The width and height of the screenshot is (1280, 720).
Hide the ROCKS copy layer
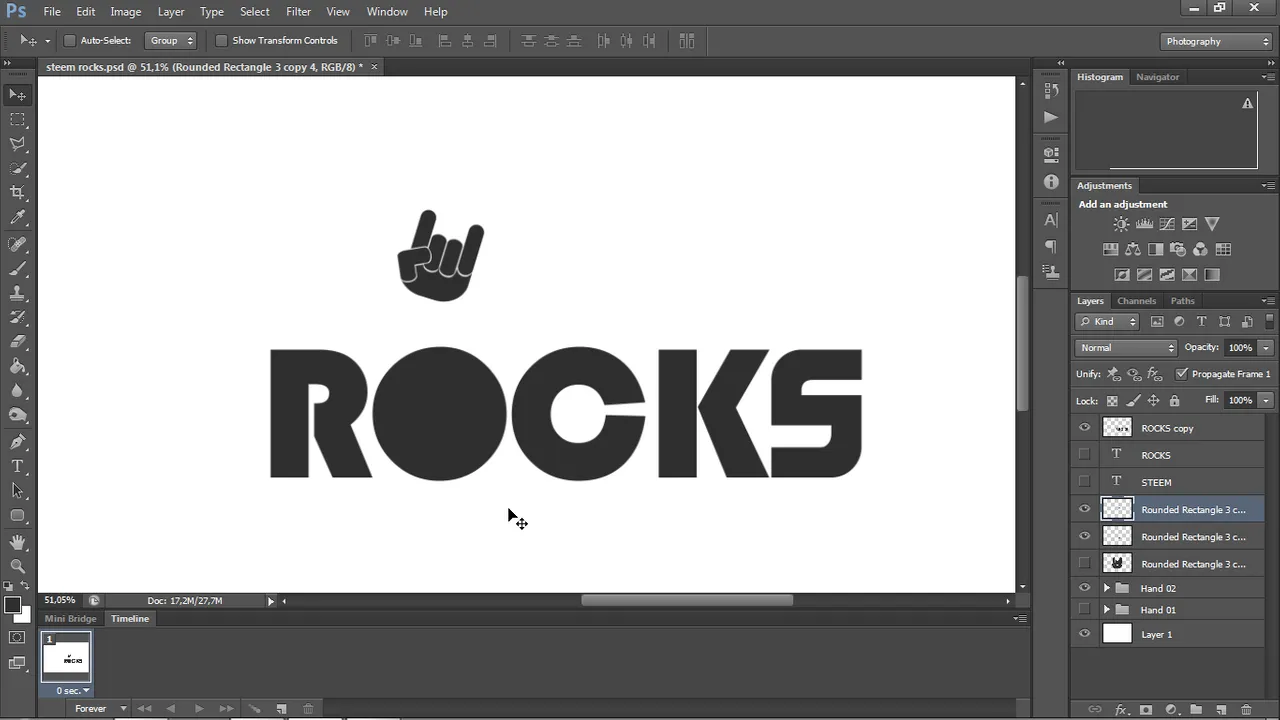coord(1084,428)
